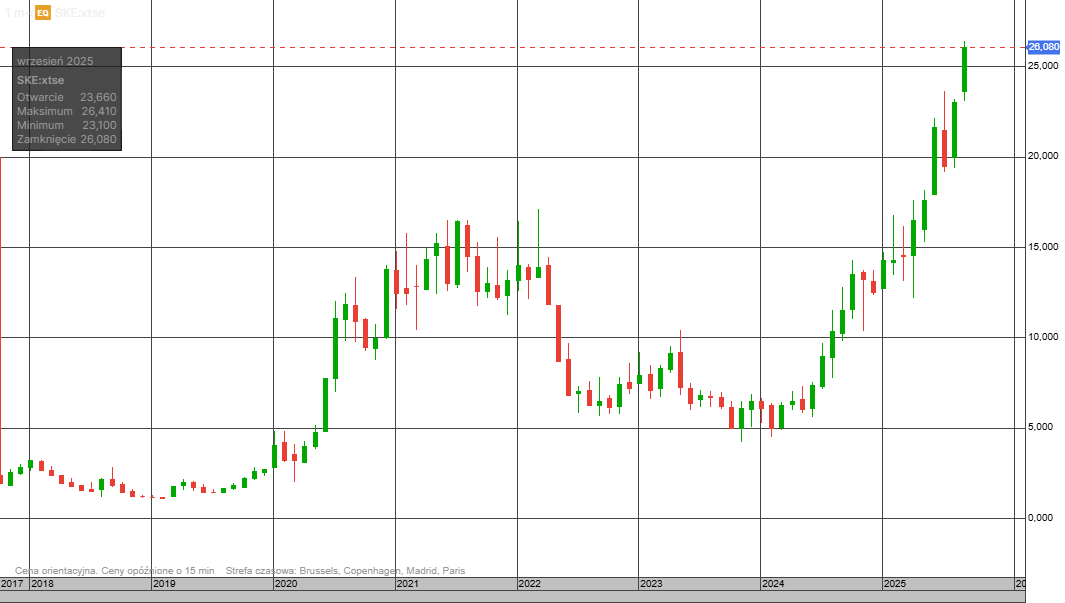The width and height of the screenshot is (1065, 603).
Task: Click the 2019 label on the time axis
Action: [x=164, y=583]
